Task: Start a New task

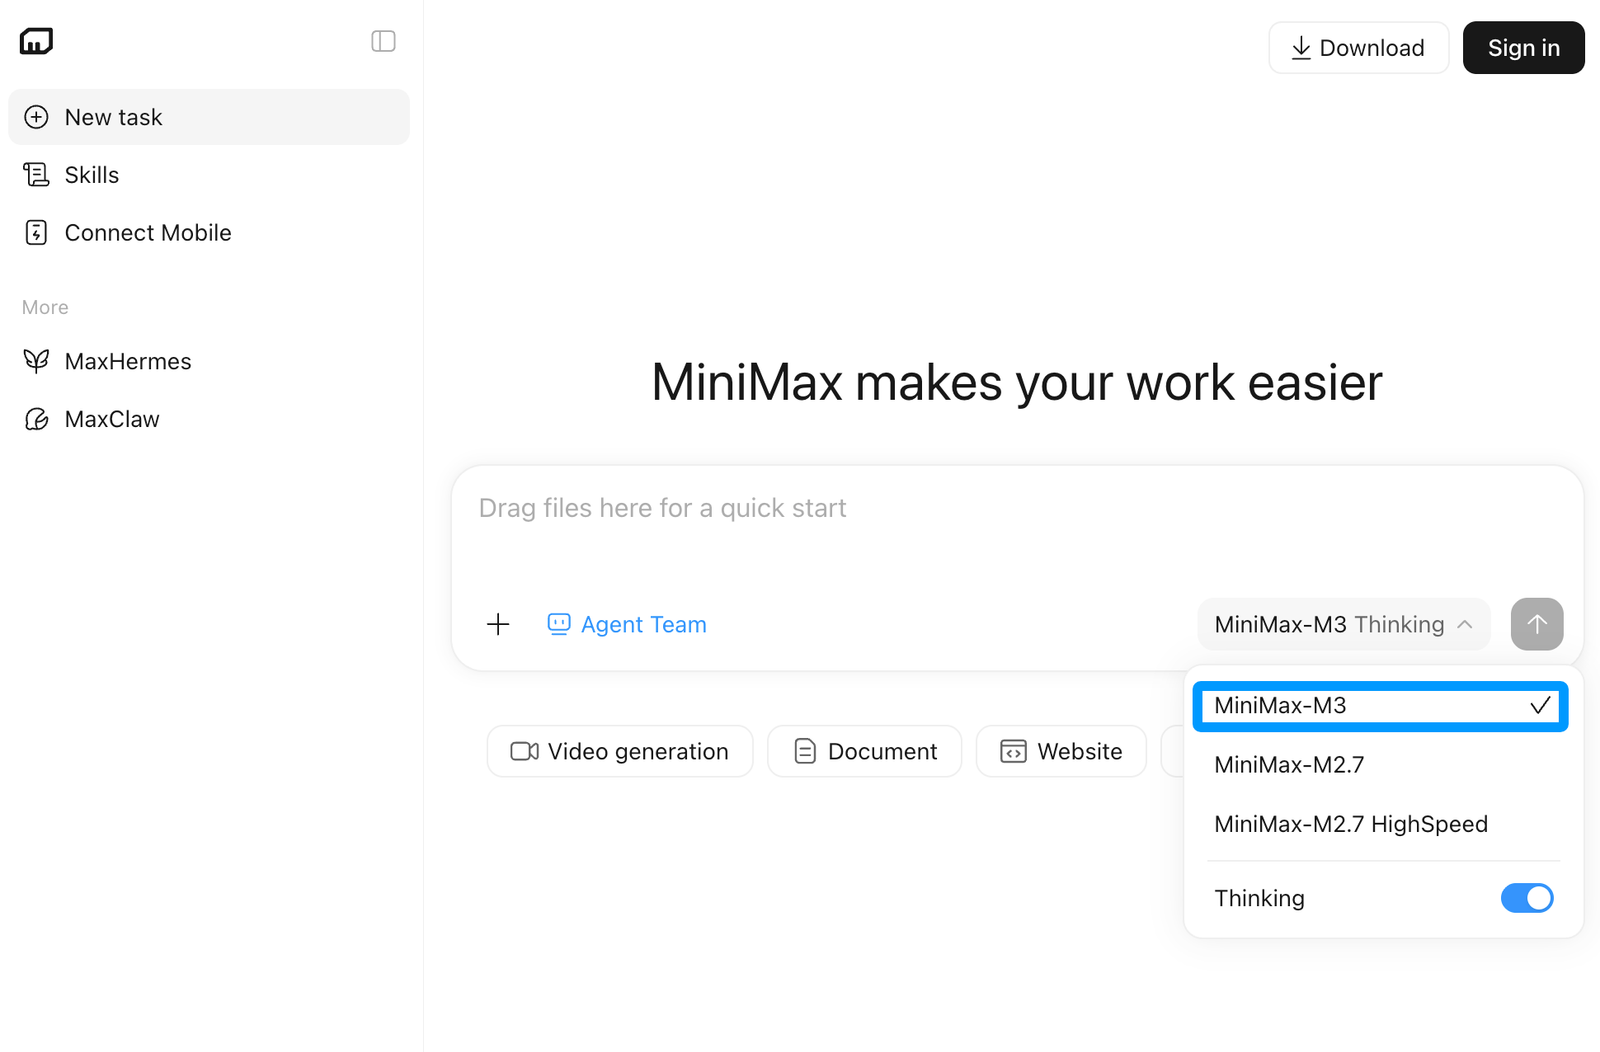Action: pos(209,117)
